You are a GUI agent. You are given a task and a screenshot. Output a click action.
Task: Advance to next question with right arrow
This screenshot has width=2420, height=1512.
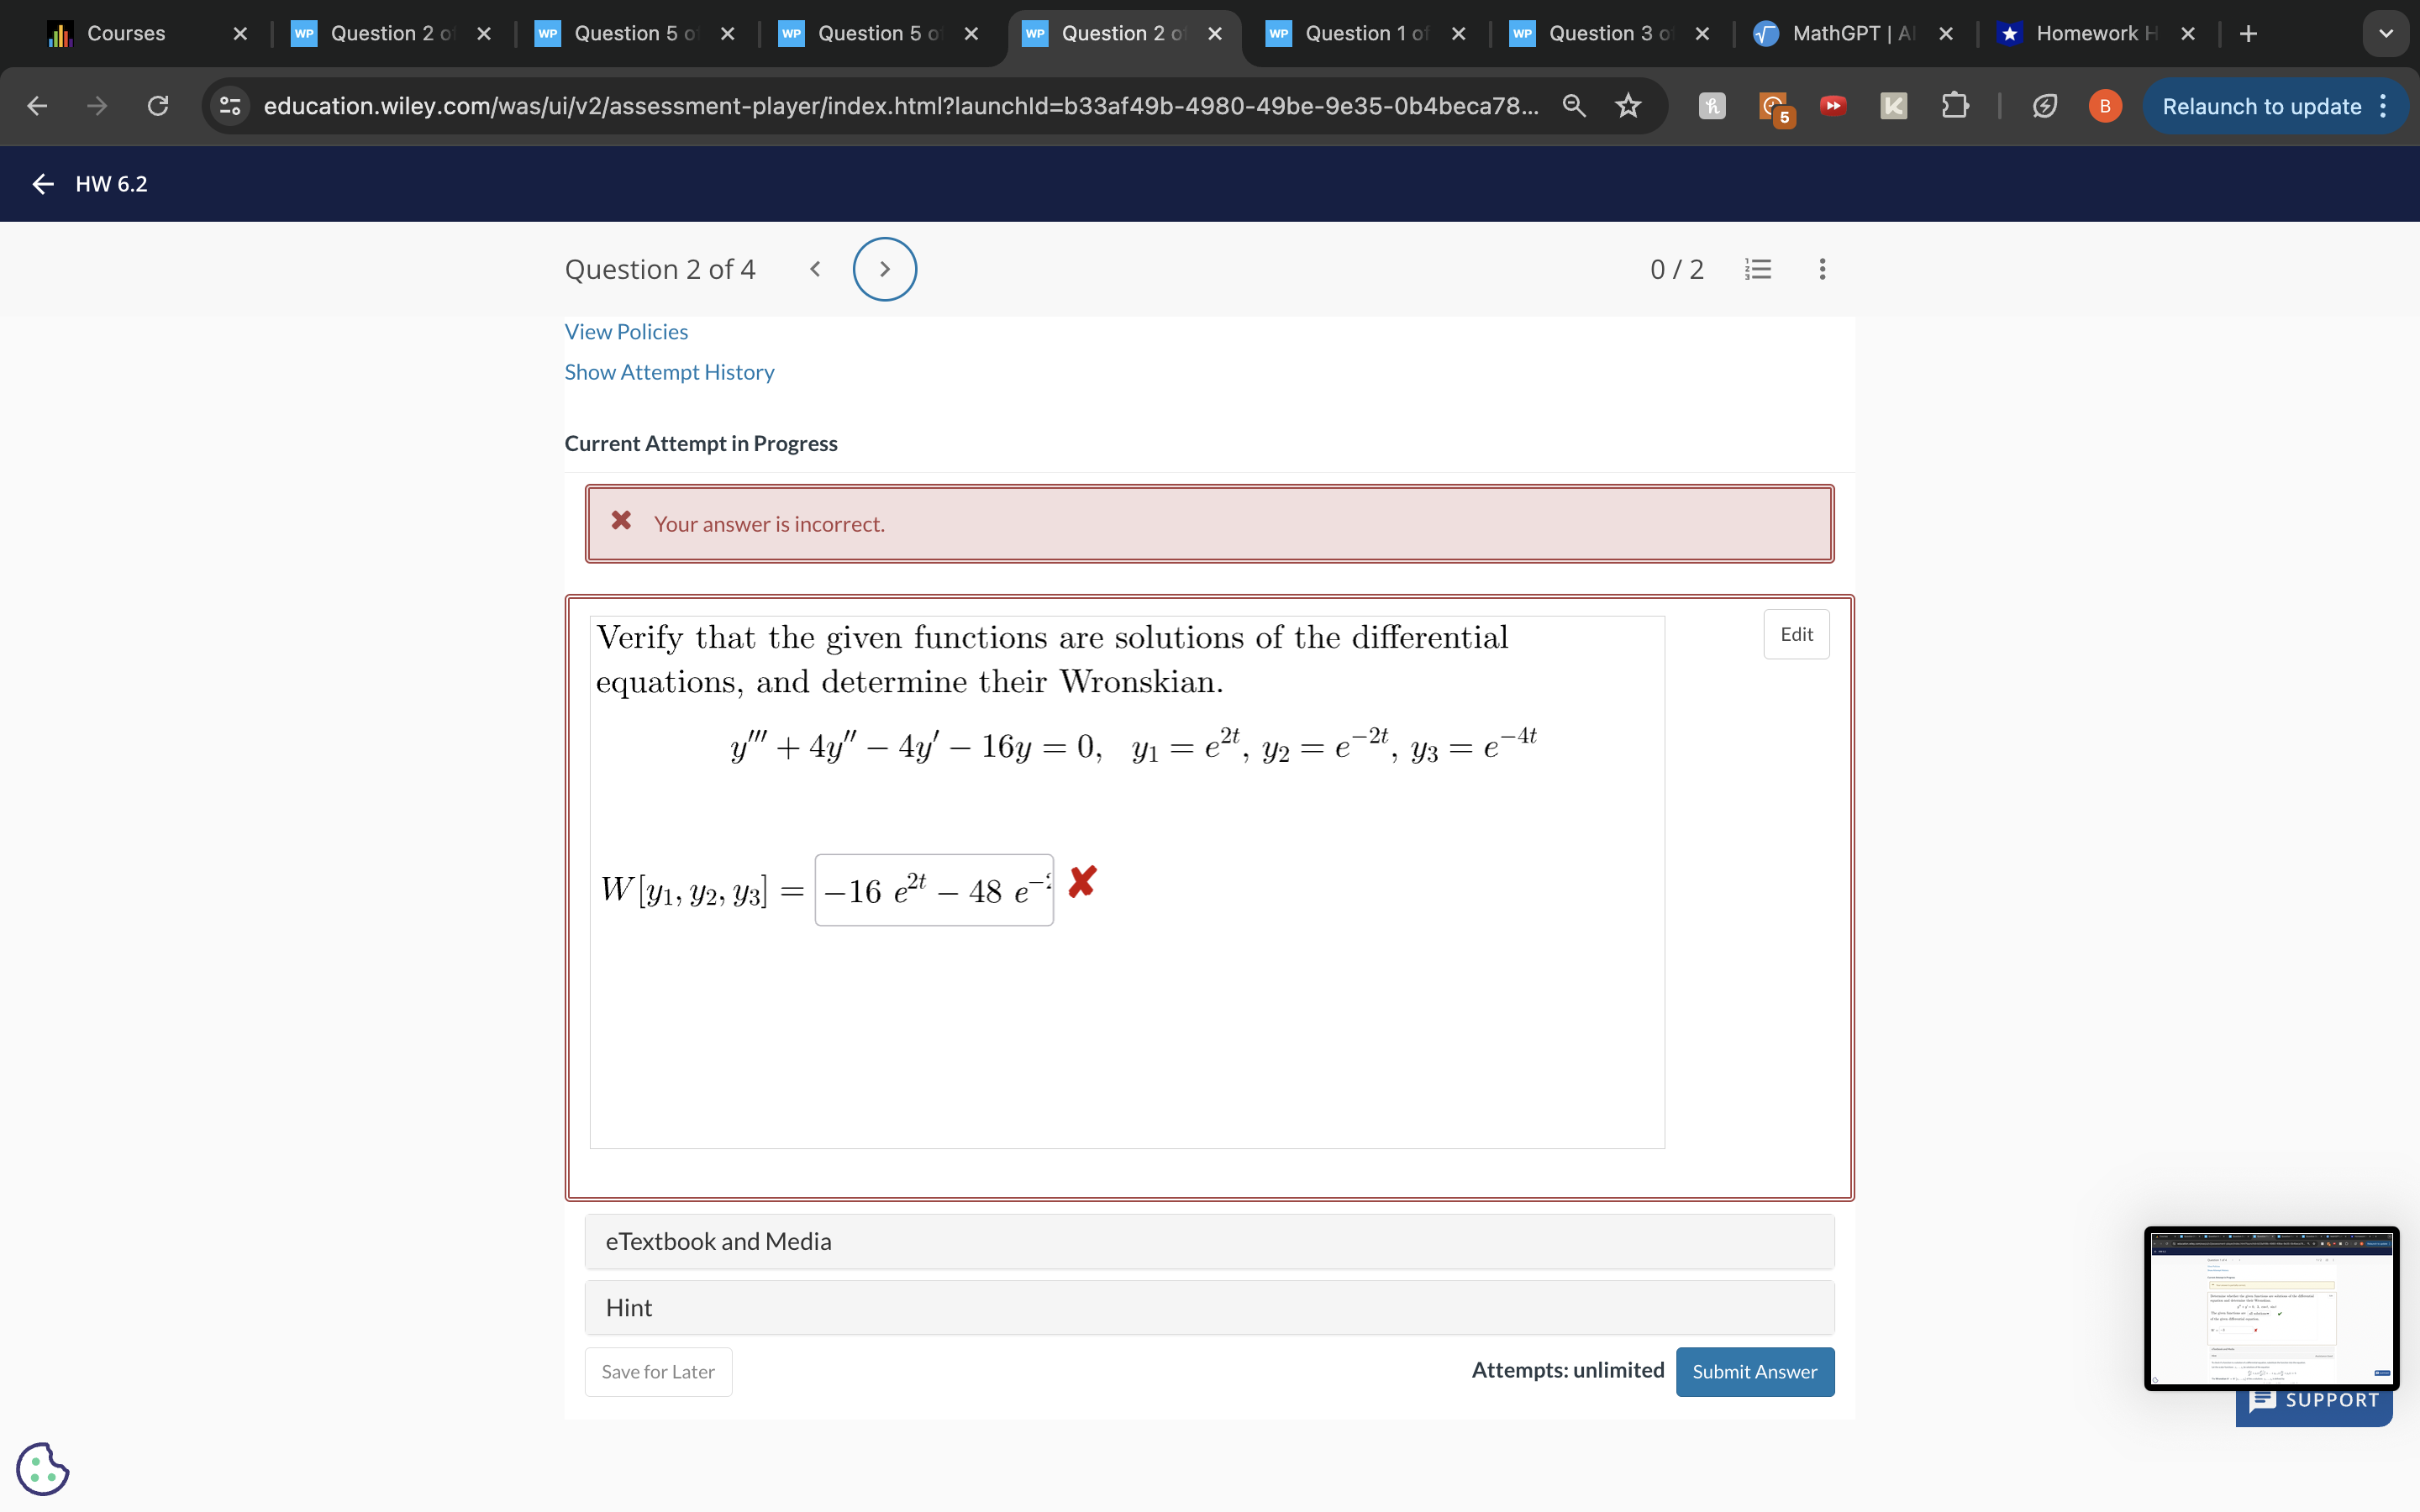click(884, 268)
